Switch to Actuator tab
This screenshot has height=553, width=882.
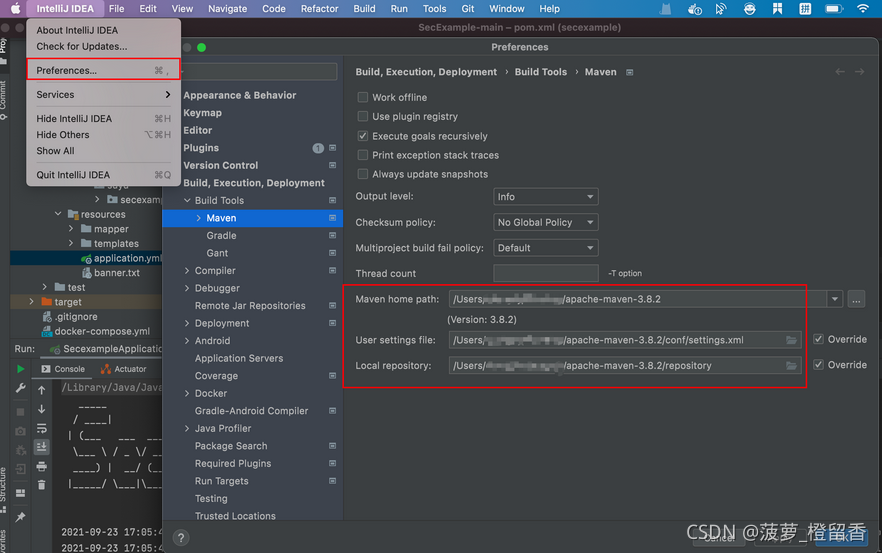[x=123, y=369]
